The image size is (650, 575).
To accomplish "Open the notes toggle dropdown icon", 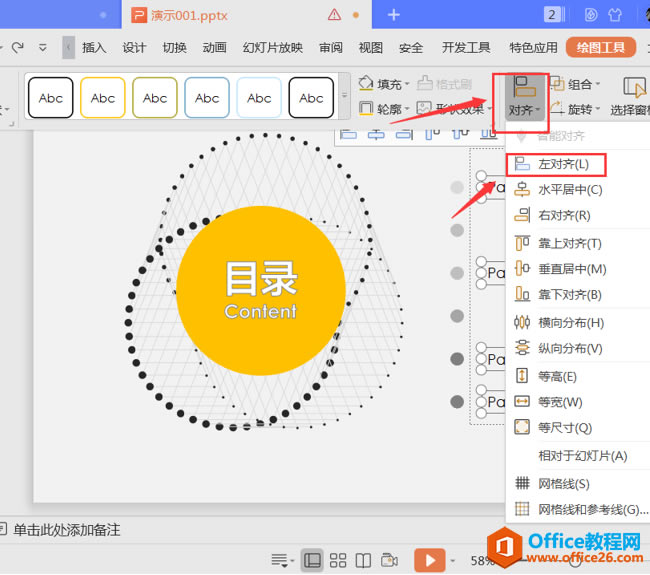I will [282, 560].
